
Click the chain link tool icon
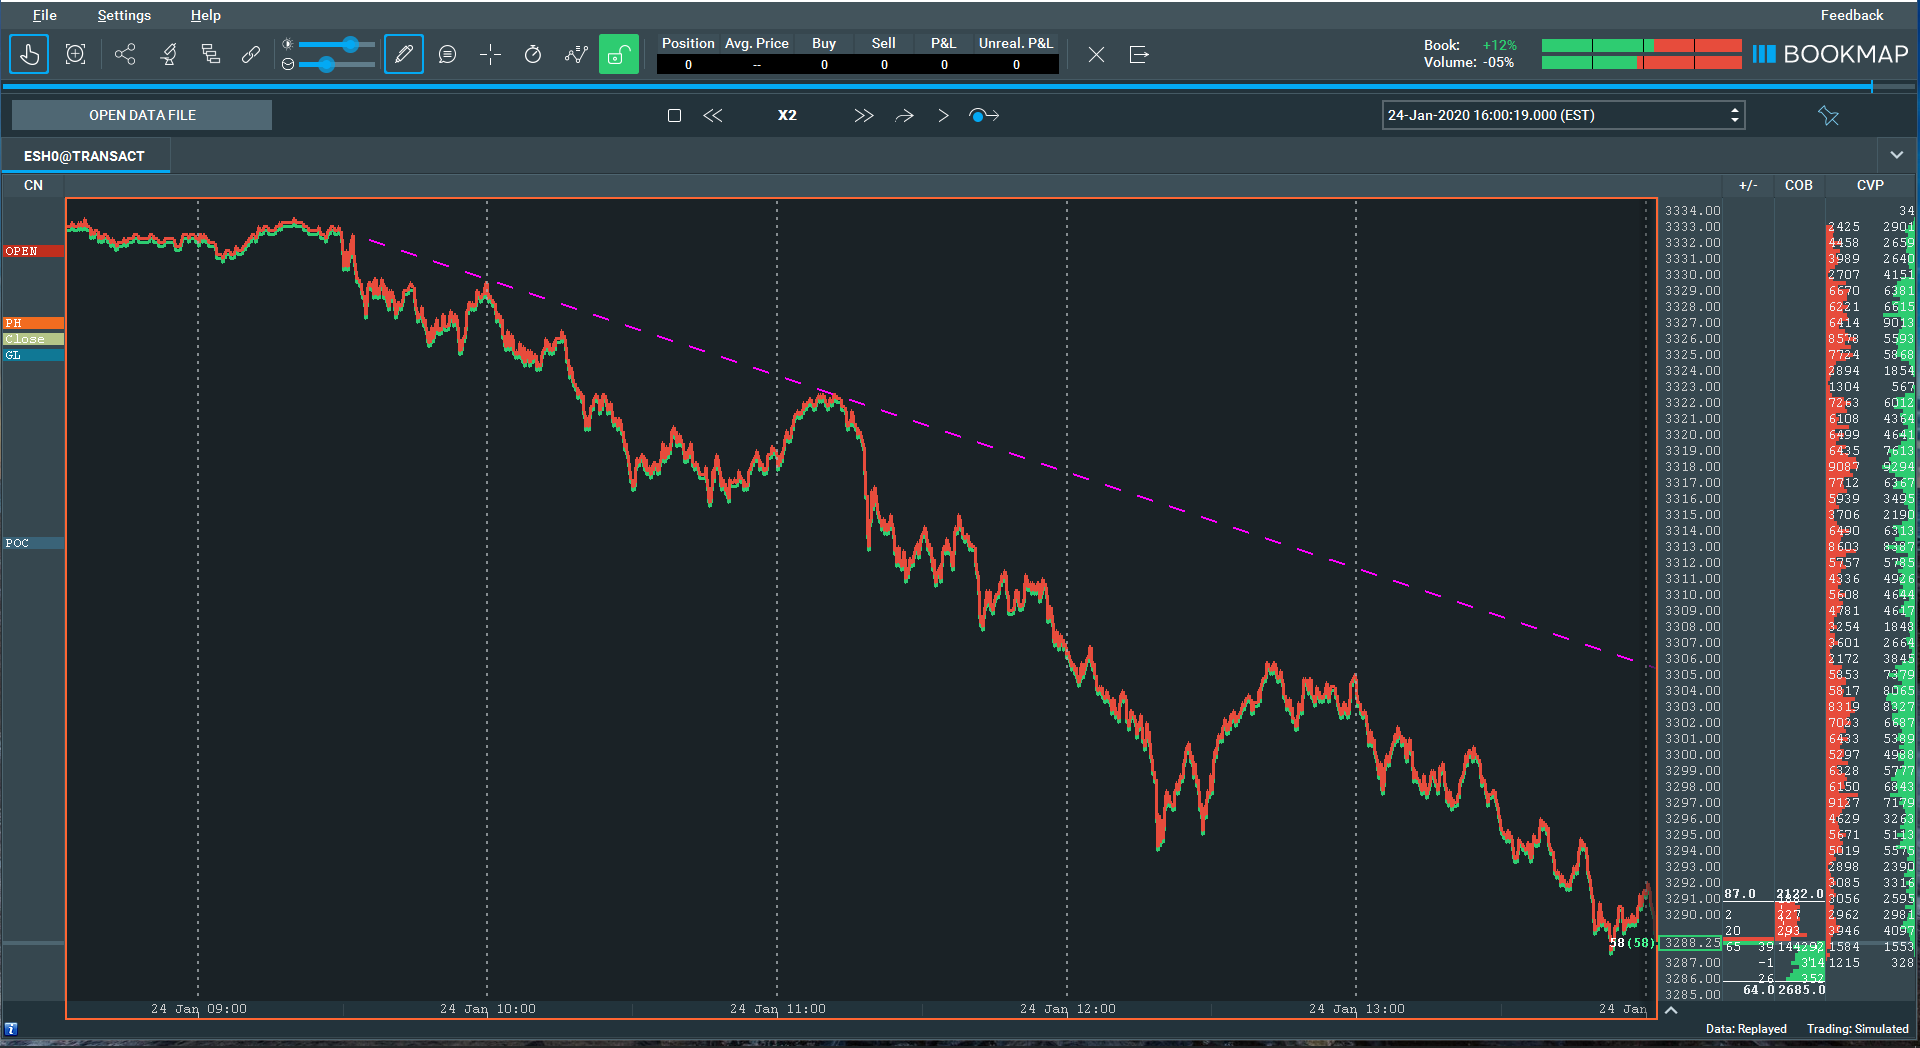[250, 54]
